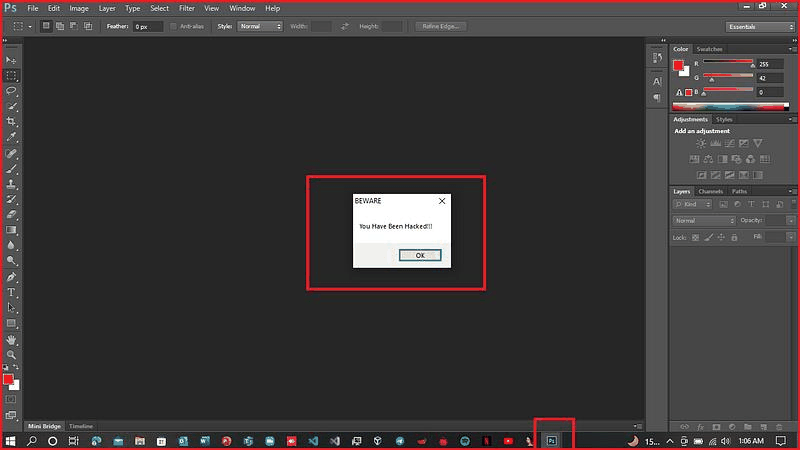
Task: Enable the Anti-alias checkbox
Action: coord(173,27)
